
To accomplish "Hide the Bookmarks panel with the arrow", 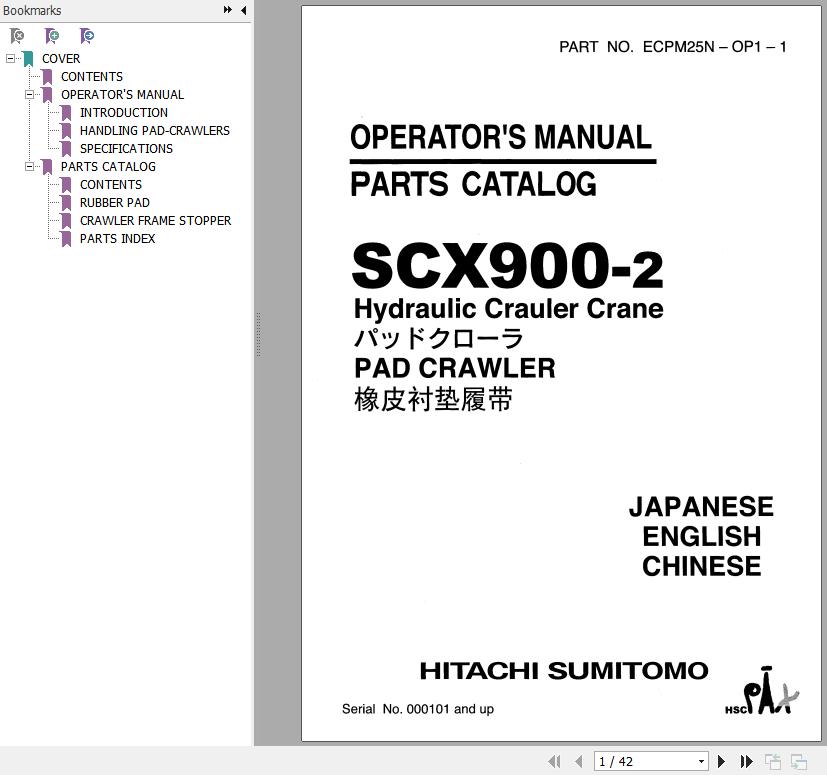I will coord(244,10).
